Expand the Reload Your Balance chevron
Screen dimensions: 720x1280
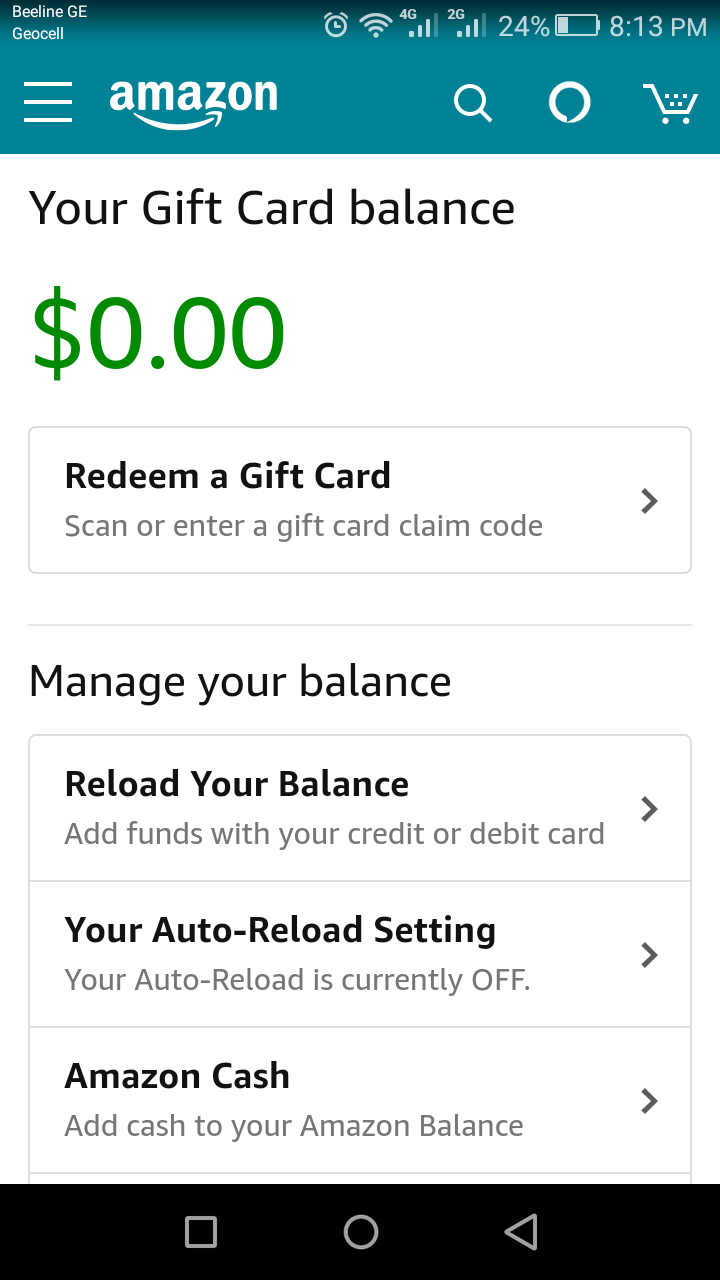[x=649, y=808]
